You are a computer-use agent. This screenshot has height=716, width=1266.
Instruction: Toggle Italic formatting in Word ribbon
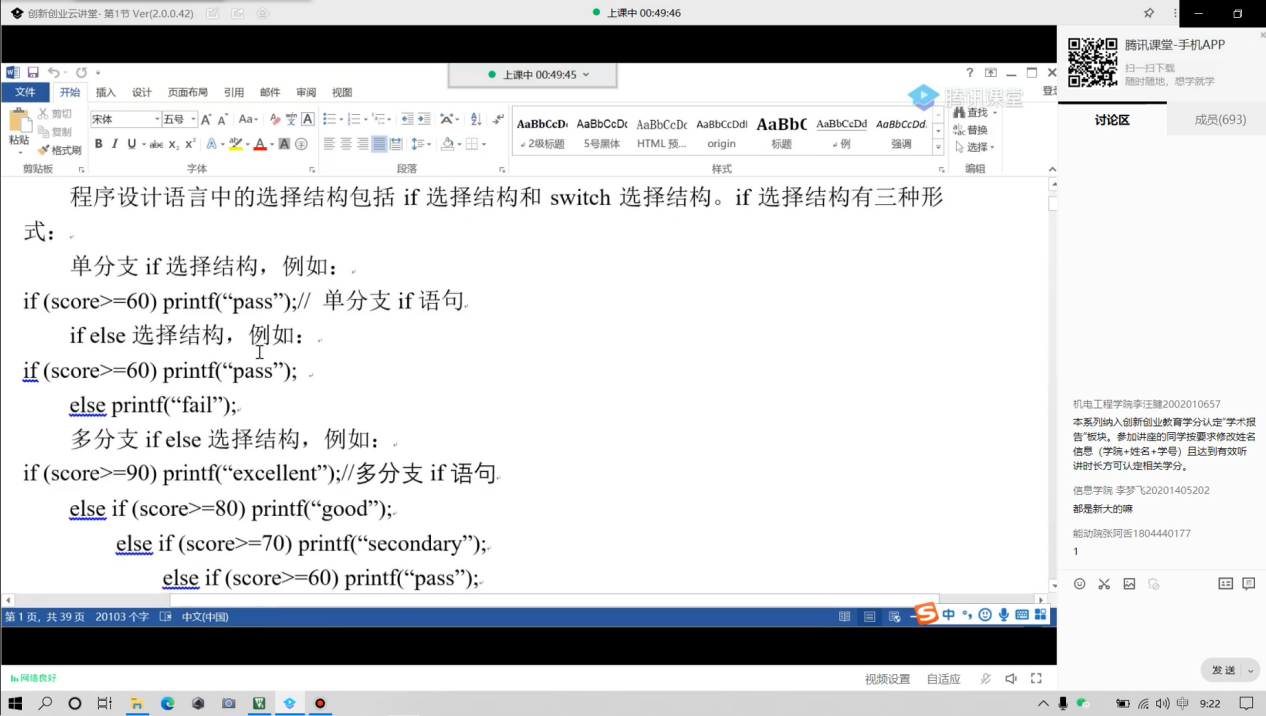coord(115,144)
